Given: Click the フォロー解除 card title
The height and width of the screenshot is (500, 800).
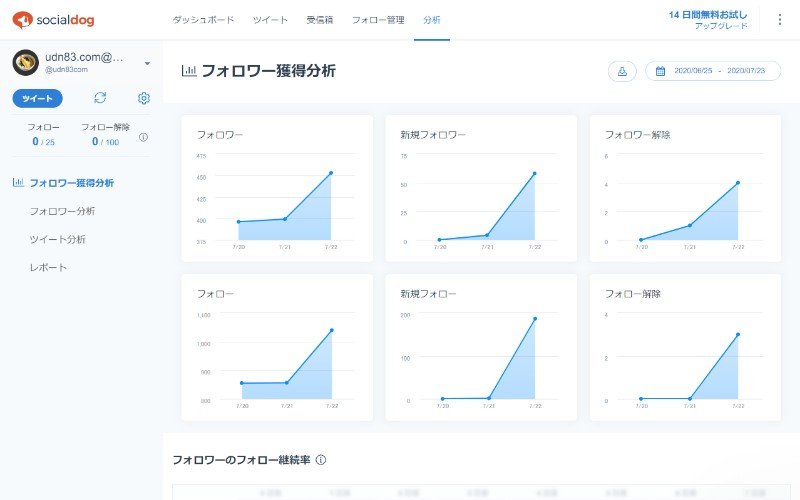Looking at the screenshot, I should click(633, 293).
